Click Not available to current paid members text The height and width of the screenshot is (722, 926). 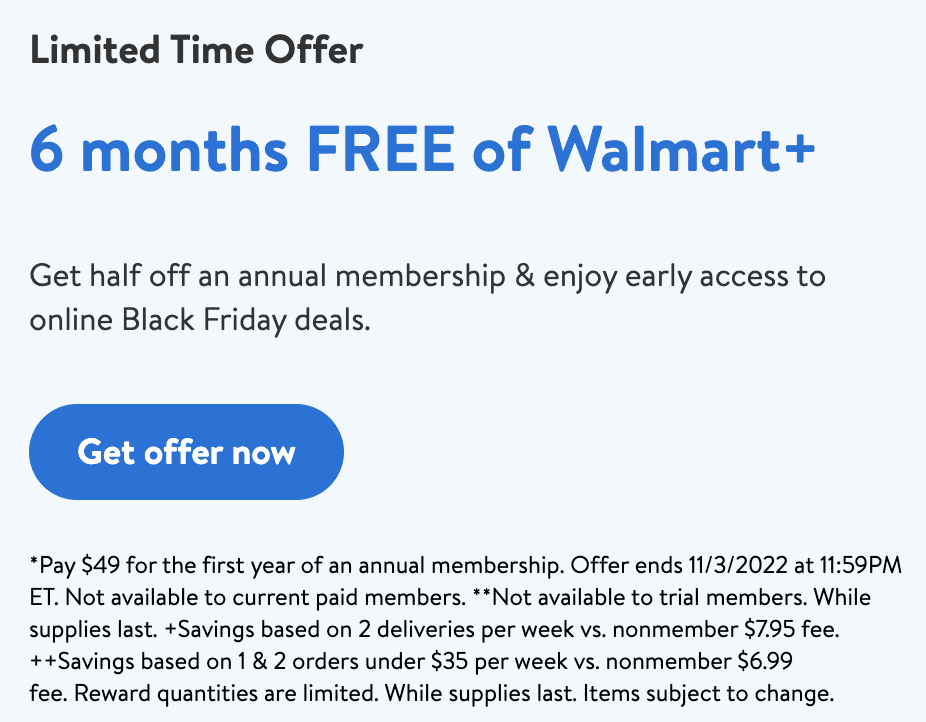click(x=266, y=597)
